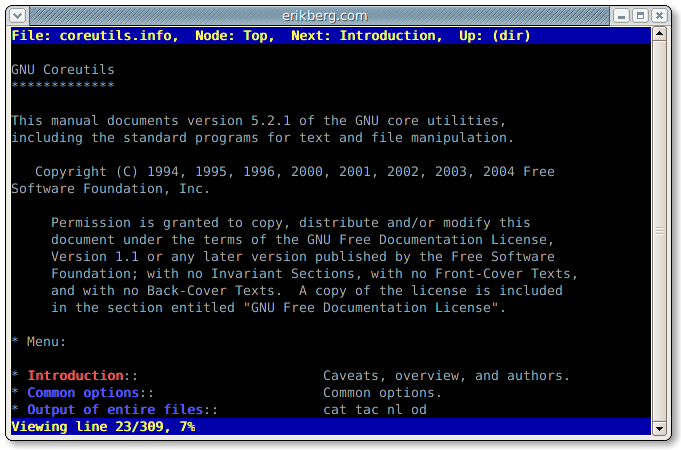
Task: Click 'Caveats, overview, and authors.' description
Action: click(x=446, y=375)
